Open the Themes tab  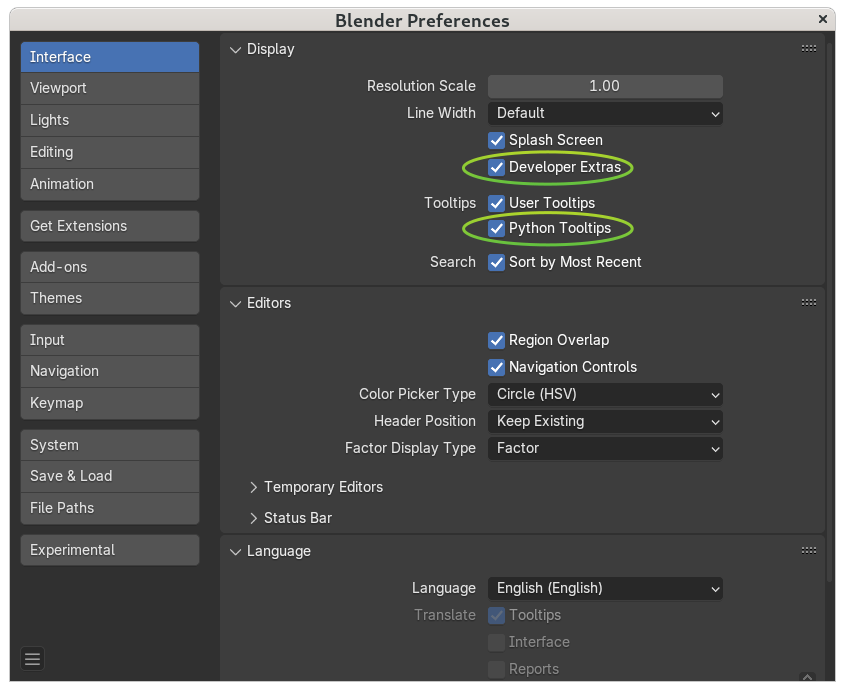[x=110, y=298]
